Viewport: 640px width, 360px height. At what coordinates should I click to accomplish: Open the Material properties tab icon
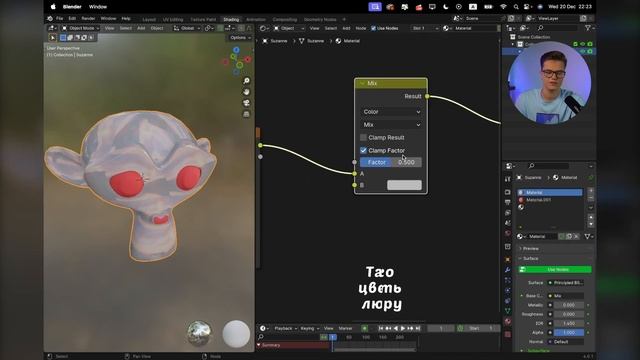(x=508, y=322)
